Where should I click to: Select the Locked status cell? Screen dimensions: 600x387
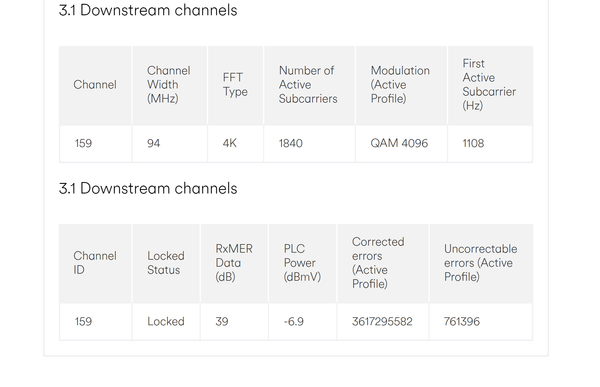pos(166,322)
